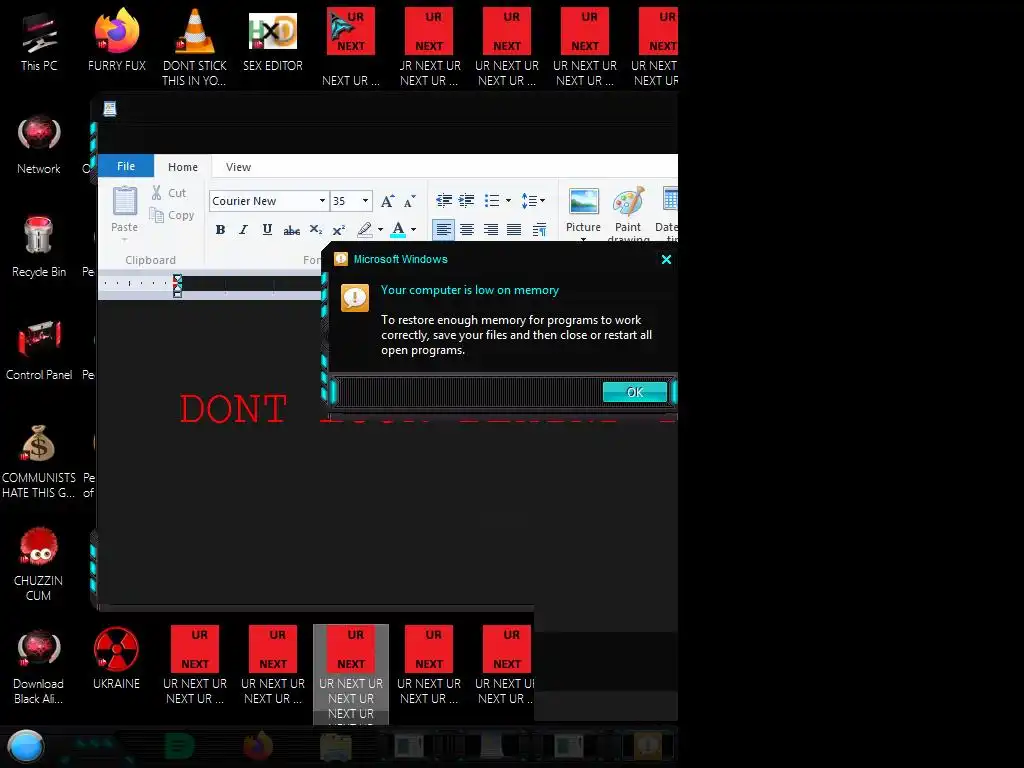Open the Courier New font family dropdown
Viewport: 1024px width, 768px height.
pos(322,200)
